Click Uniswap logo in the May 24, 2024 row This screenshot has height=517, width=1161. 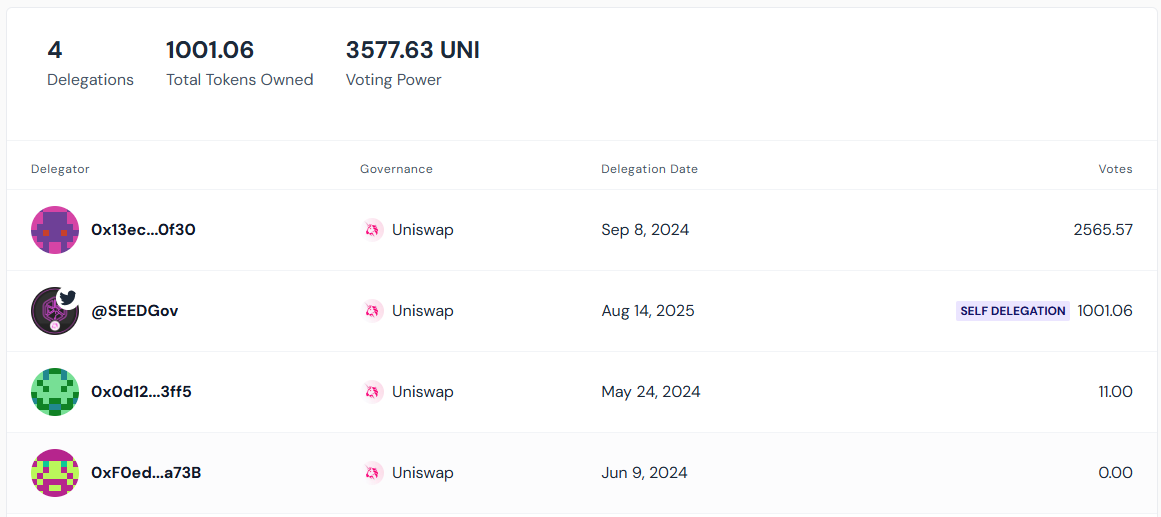pyautogui.click(x=373, y=392)
